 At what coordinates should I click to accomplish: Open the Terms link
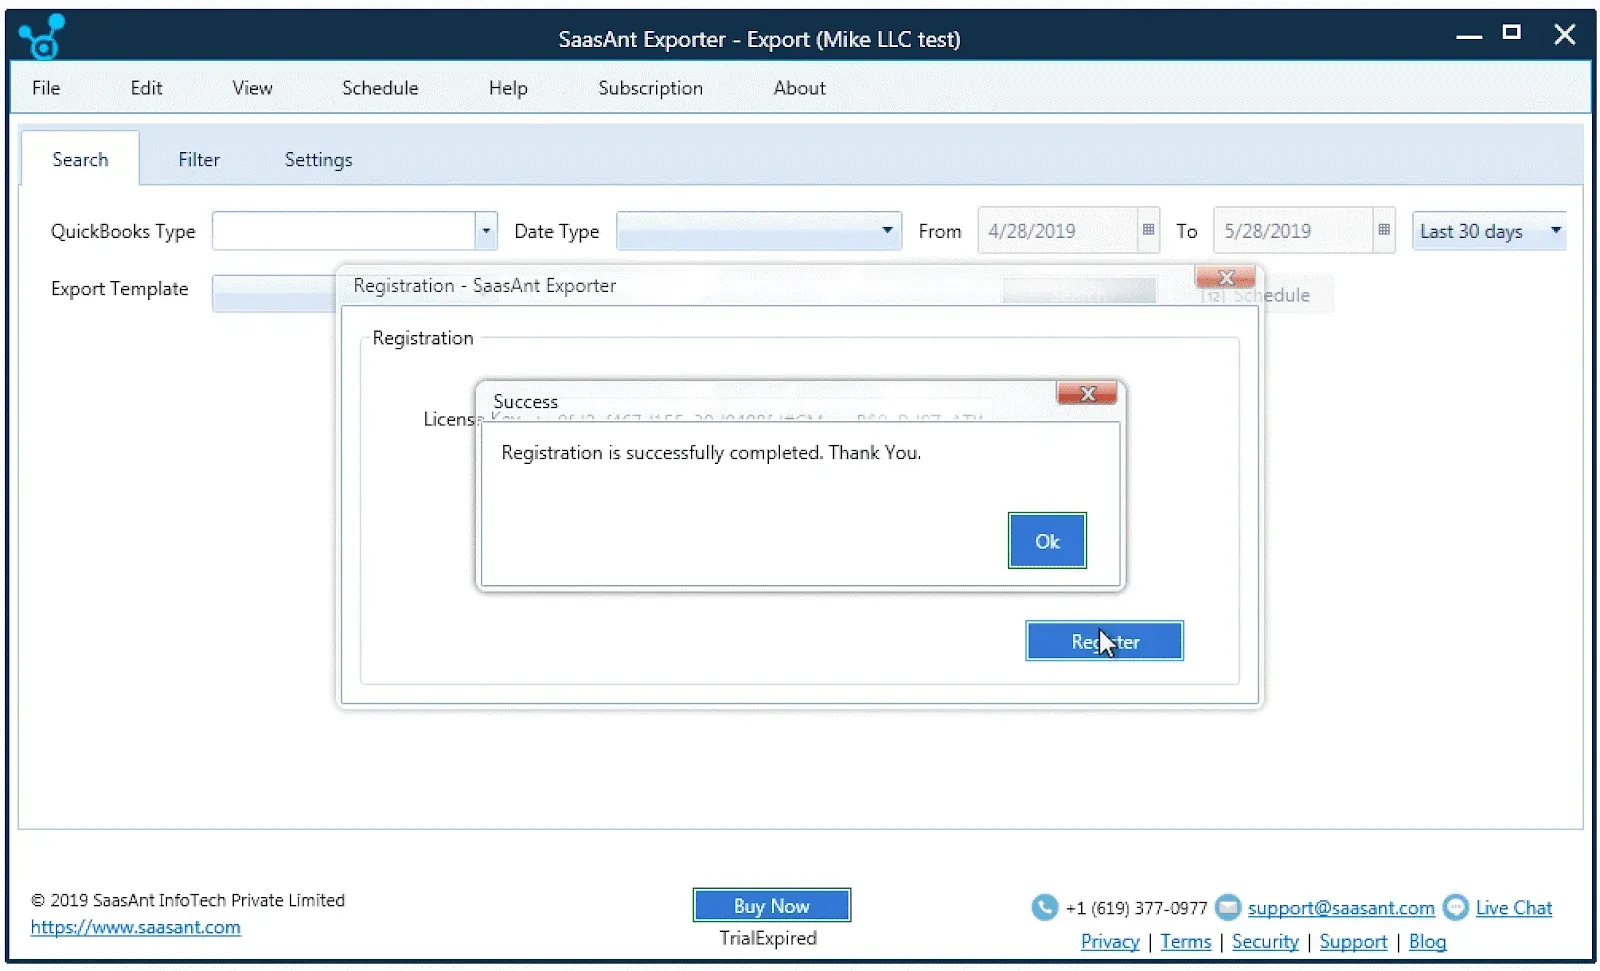pos(1185,941)
